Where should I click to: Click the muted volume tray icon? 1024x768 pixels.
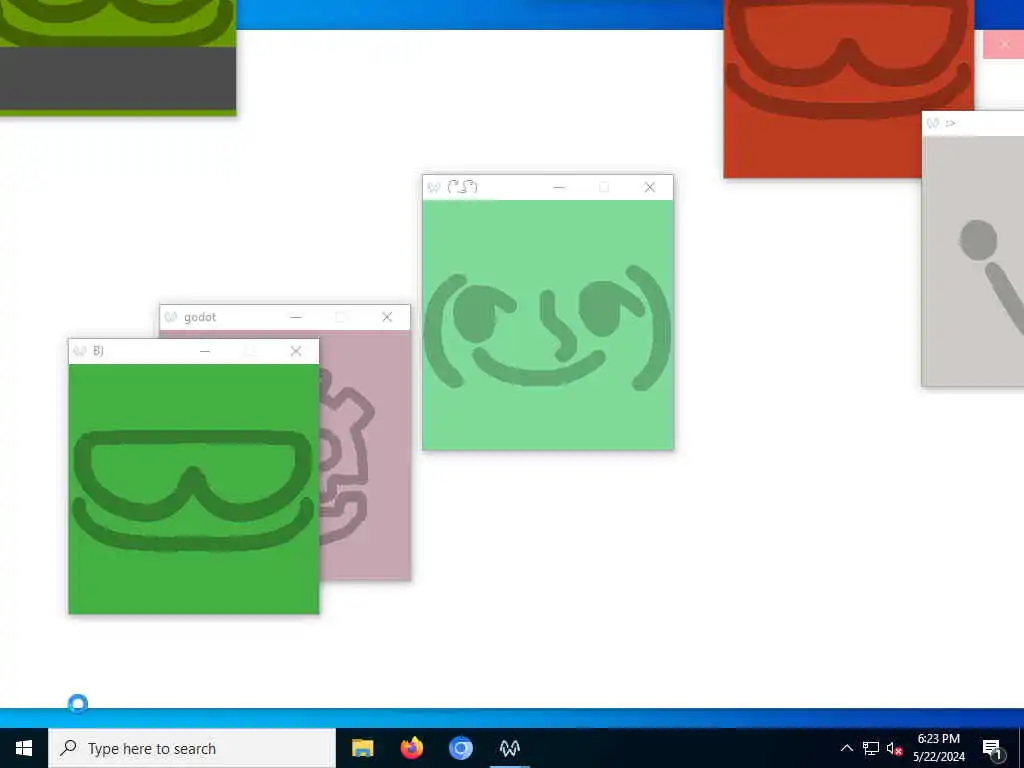point(894,748)
